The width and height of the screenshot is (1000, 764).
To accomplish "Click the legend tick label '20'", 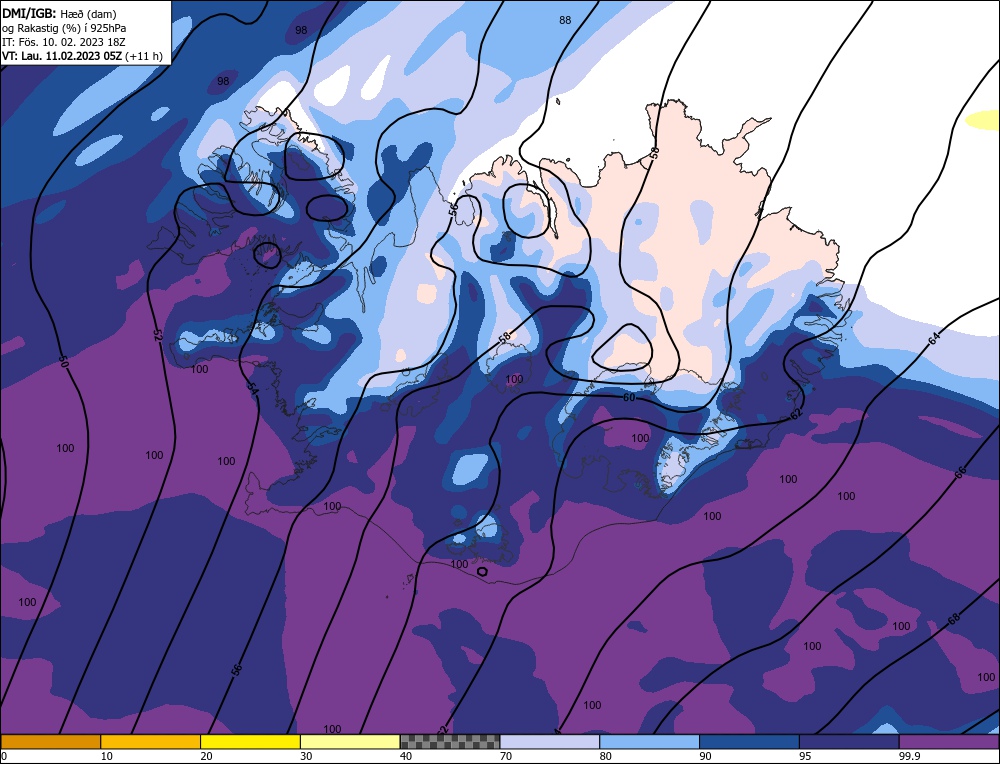I will click(x=206, y=756).
